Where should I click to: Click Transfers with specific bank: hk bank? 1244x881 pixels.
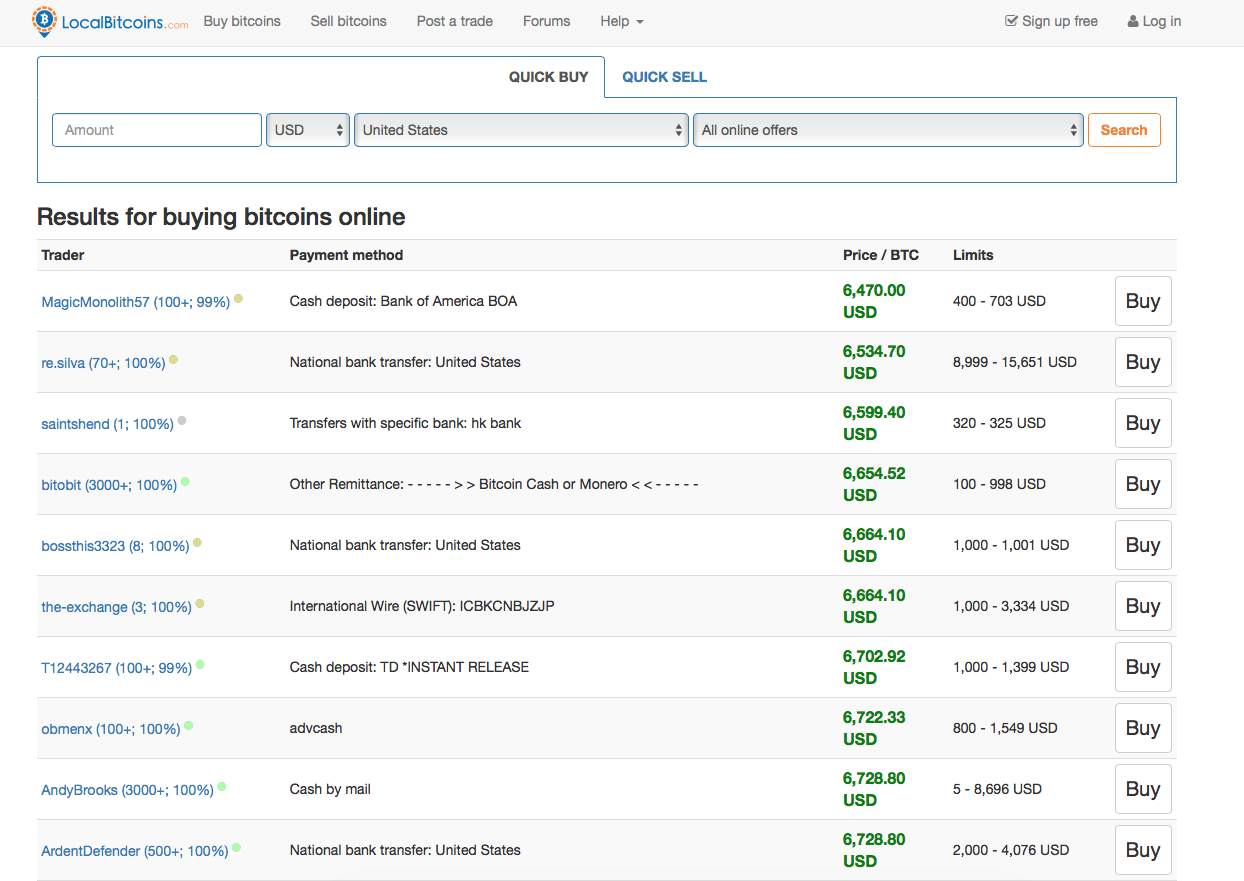coord(405,423)
